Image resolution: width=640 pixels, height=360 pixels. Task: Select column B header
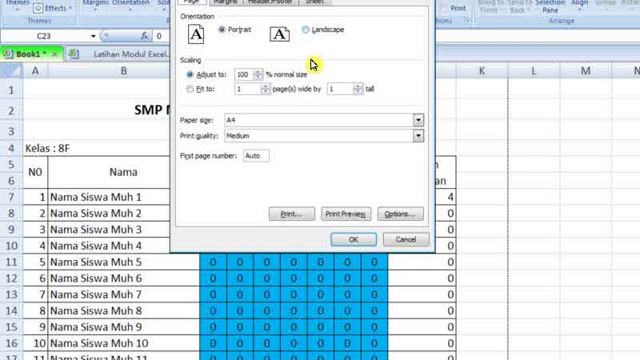coord(124,71)
